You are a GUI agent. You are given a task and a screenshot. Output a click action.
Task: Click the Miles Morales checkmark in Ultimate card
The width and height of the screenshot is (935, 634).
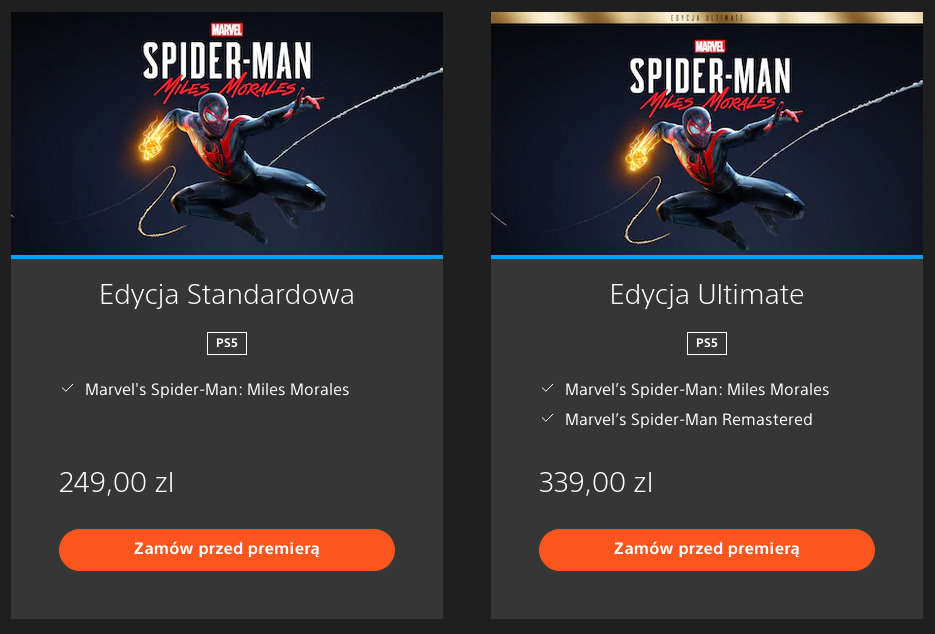[x=547, y=388]
